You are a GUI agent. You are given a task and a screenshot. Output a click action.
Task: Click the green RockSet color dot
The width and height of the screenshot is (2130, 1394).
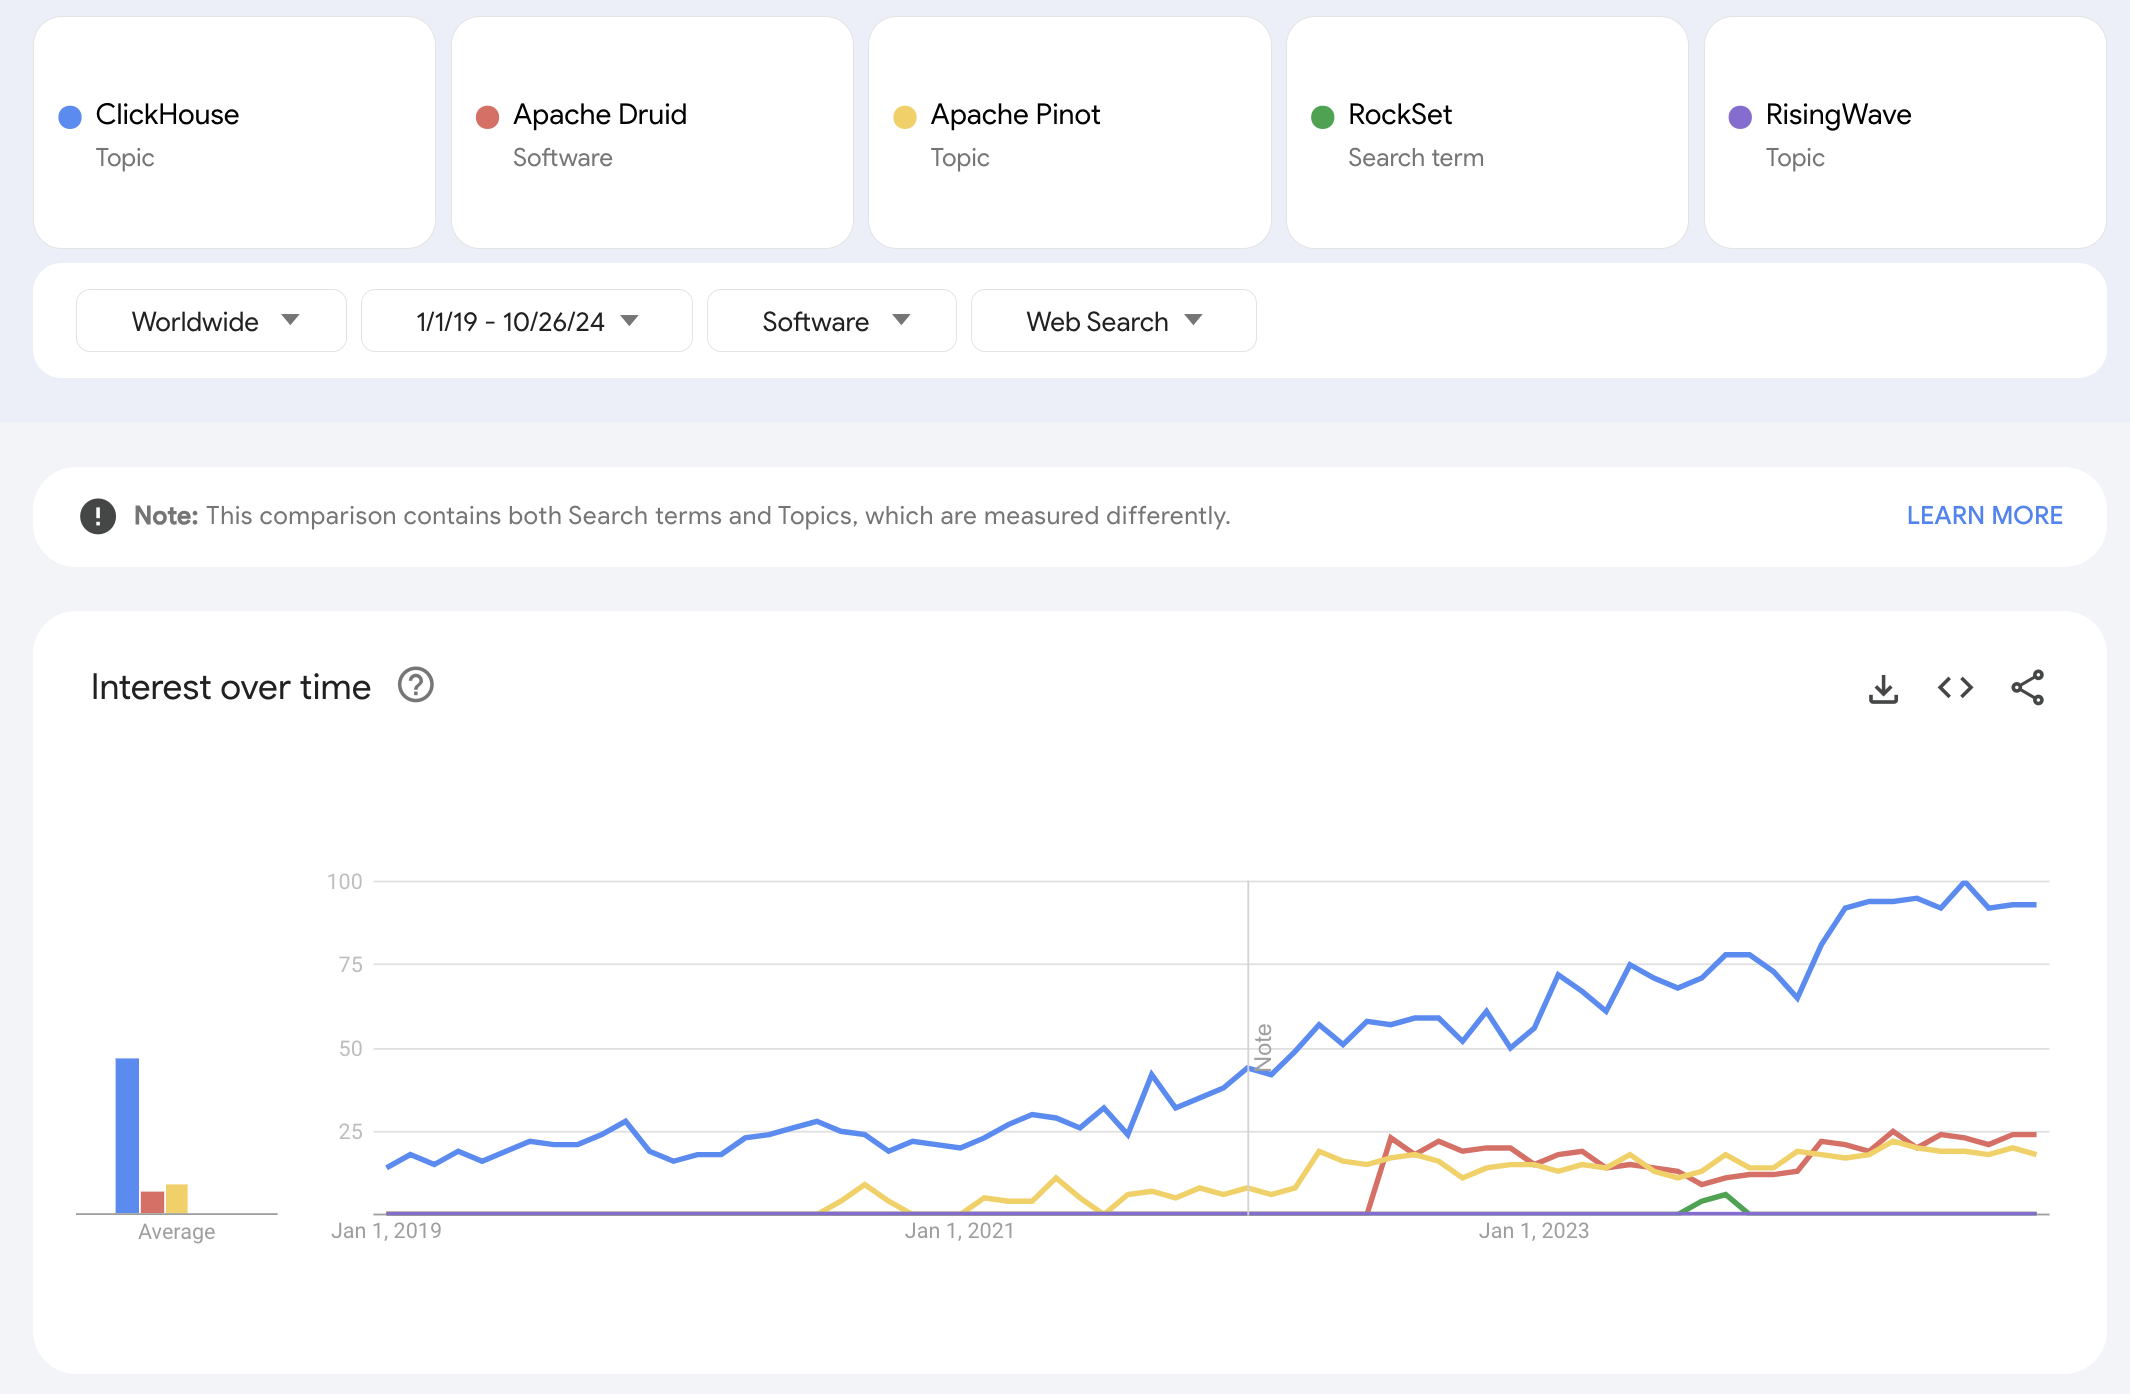(x=1322, y=117)
